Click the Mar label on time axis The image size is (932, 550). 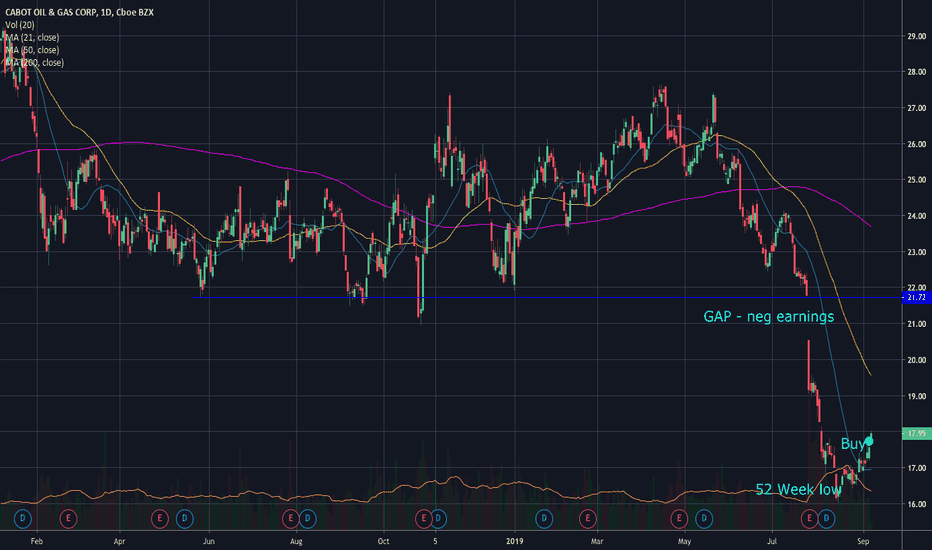(597, 541)
